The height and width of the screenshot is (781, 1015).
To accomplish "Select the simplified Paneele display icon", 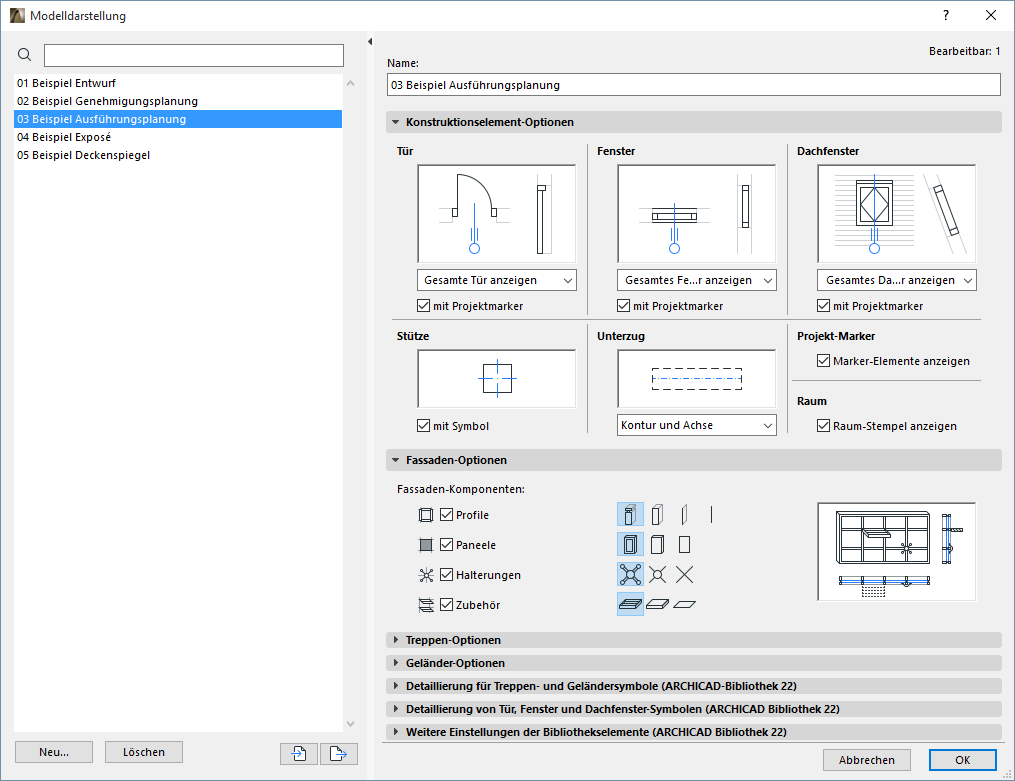I will pos(685,544).
